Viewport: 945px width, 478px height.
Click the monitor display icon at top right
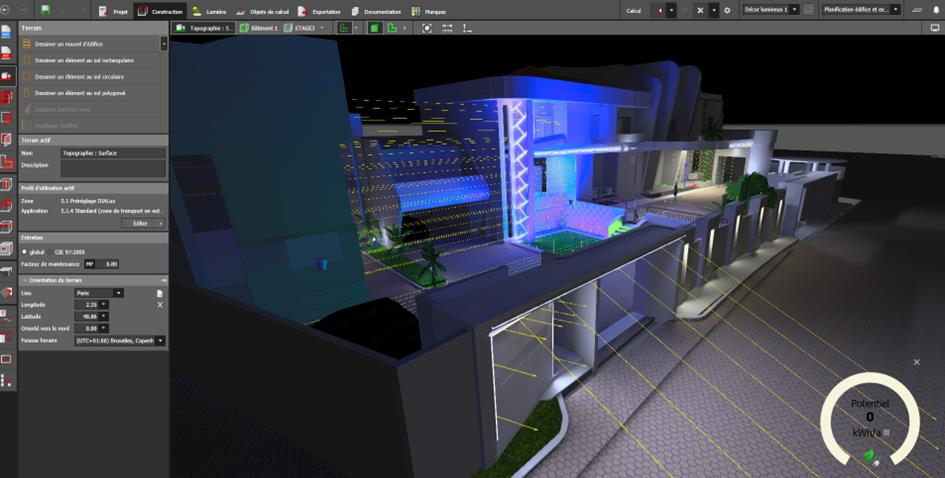(934, 28)
